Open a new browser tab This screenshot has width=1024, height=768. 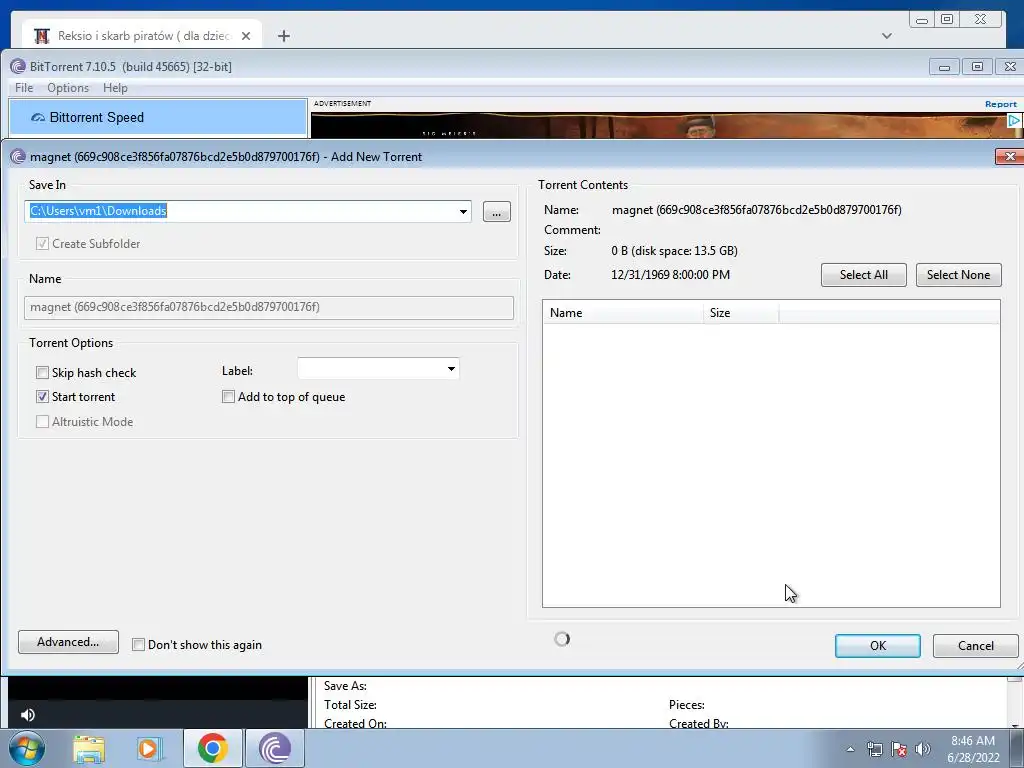click(283, 36)
